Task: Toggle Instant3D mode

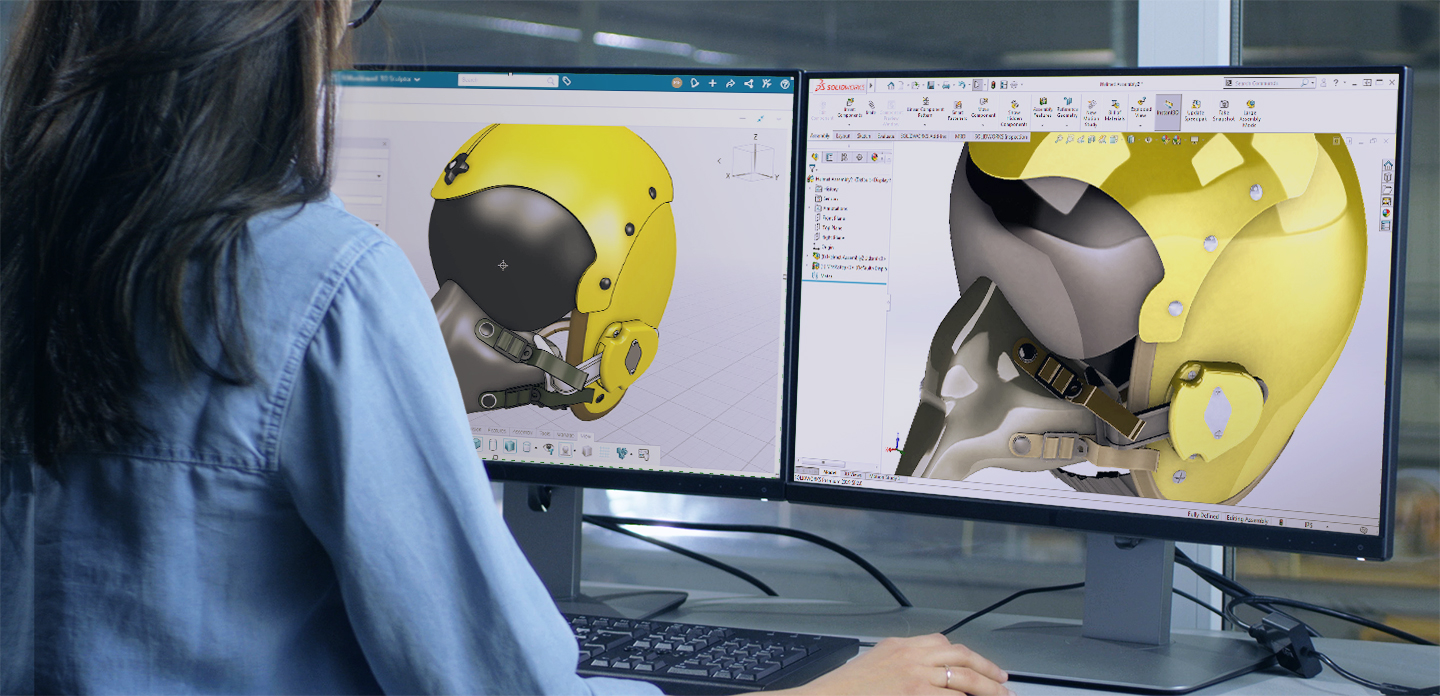Action: [x=1167, y=110]
